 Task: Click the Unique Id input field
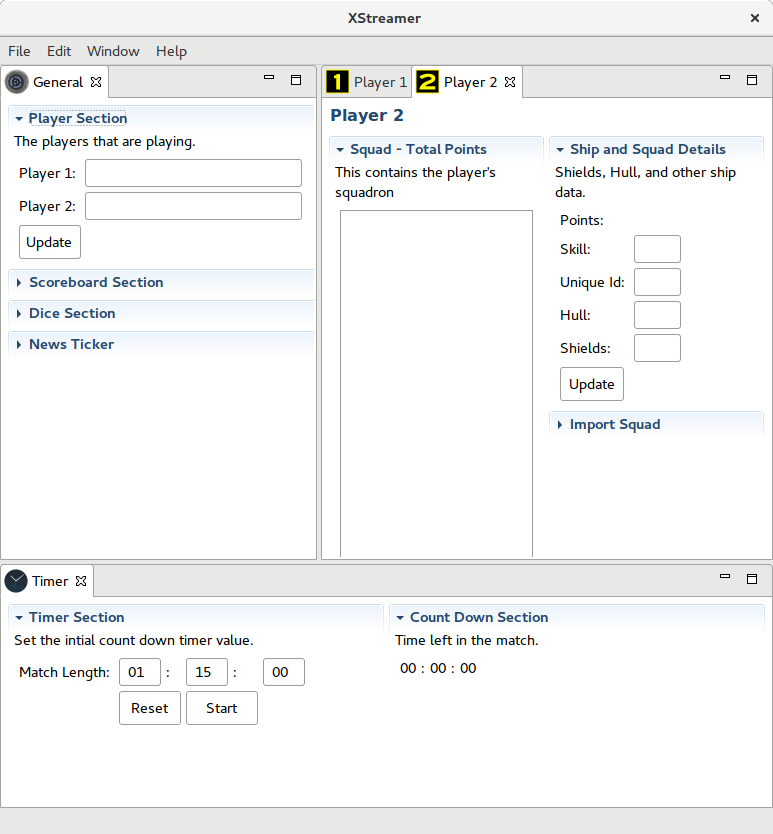(x=657, y=282)
